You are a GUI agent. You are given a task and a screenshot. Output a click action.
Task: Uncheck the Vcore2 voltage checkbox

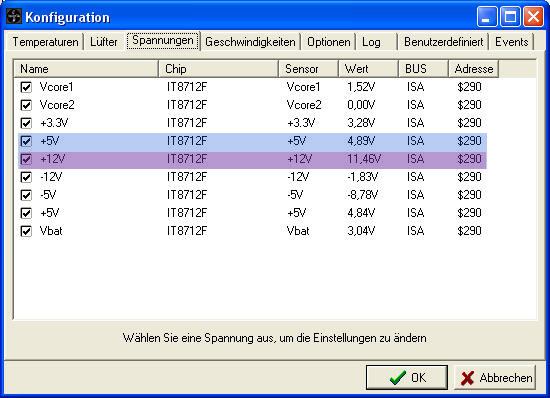pos(26,105)
